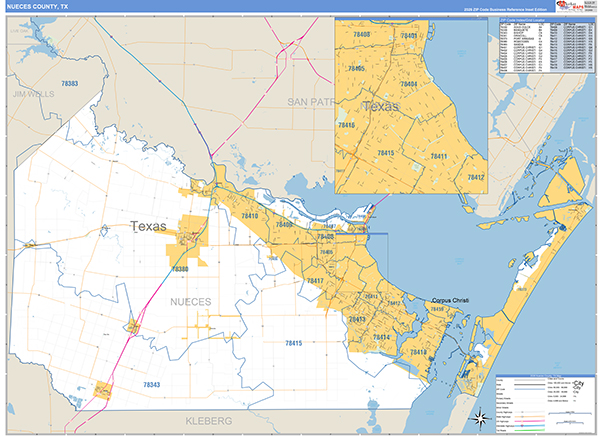This screenshot has width=600, height=436.
Task: Select the 78411 label in inset map
Action: [435, 156]
